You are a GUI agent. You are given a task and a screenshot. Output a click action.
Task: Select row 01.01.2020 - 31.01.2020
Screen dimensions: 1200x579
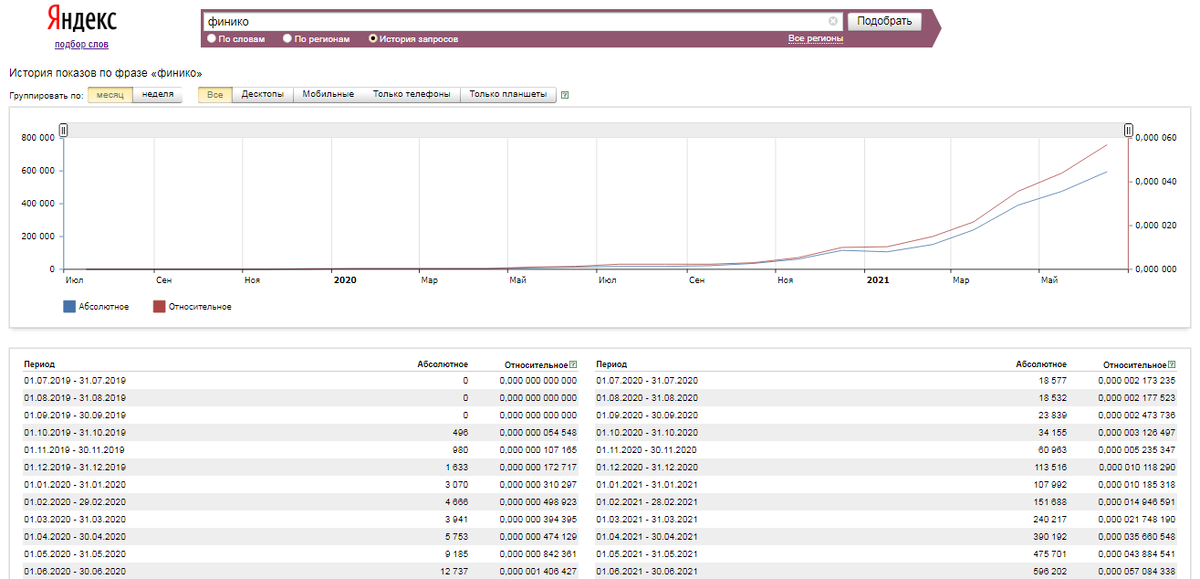pos(300,484)
